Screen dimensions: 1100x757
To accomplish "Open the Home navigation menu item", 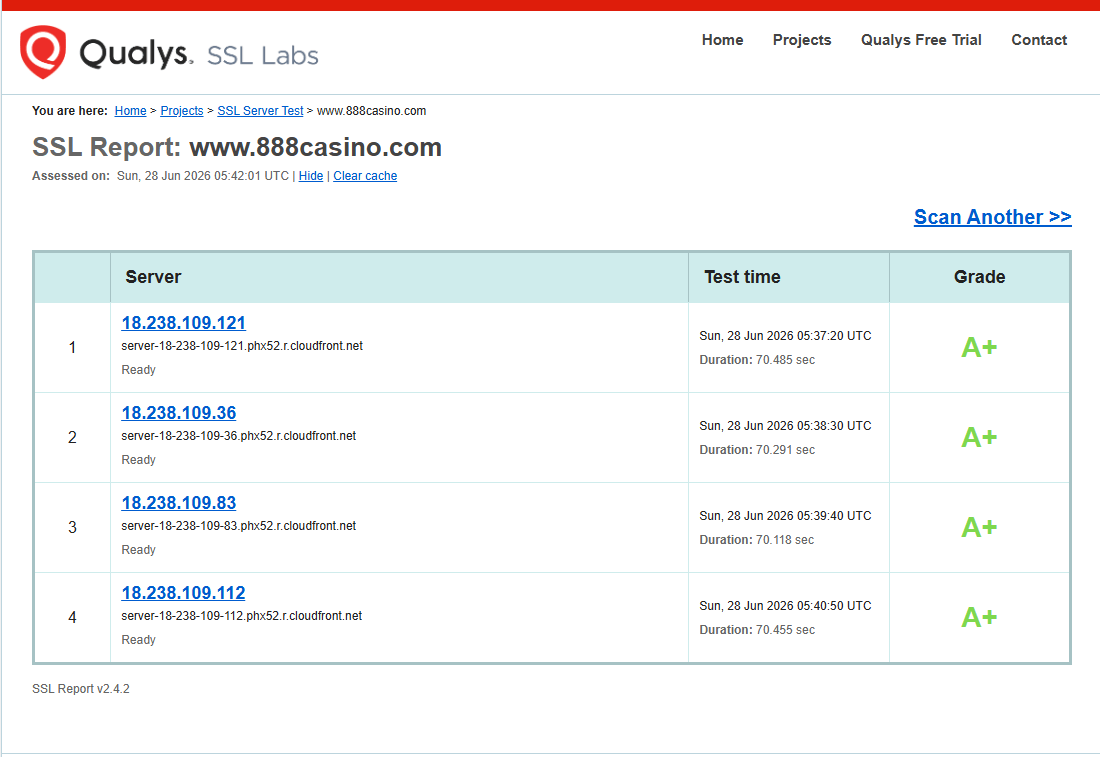I will (722, 40).
